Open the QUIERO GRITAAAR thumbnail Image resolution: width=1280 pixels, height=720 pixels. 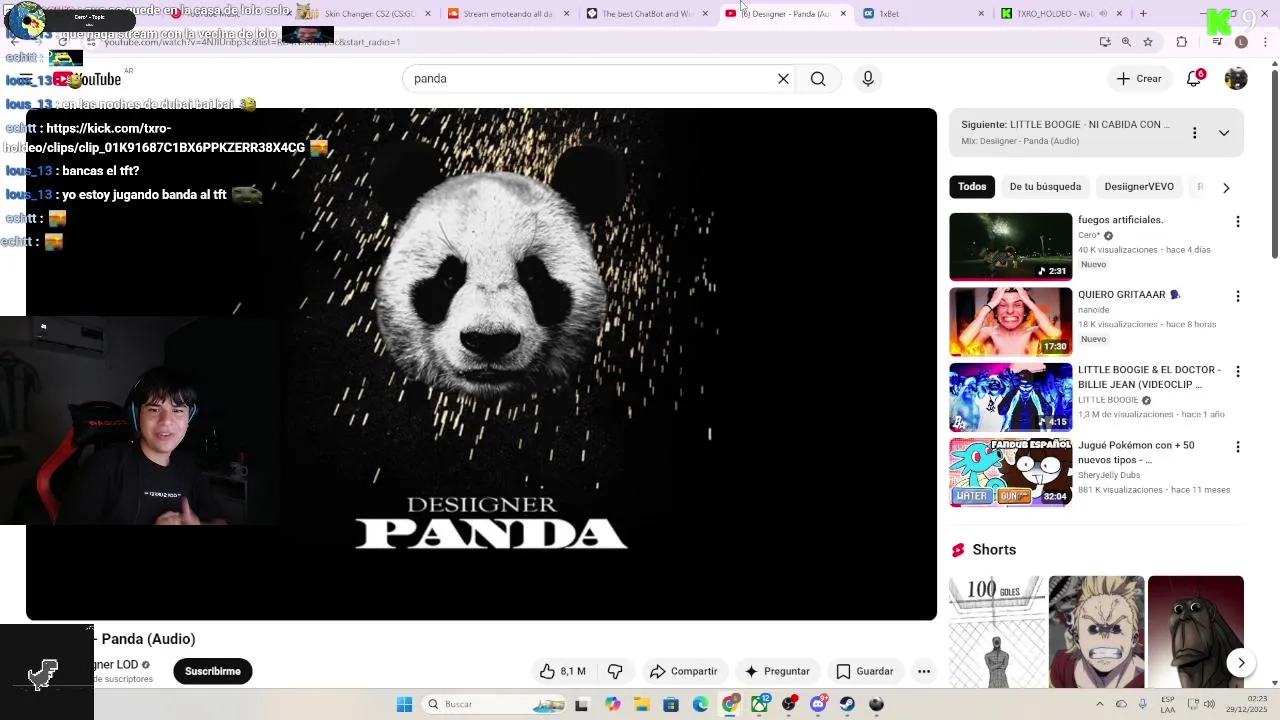click(x=1010, y=322)
